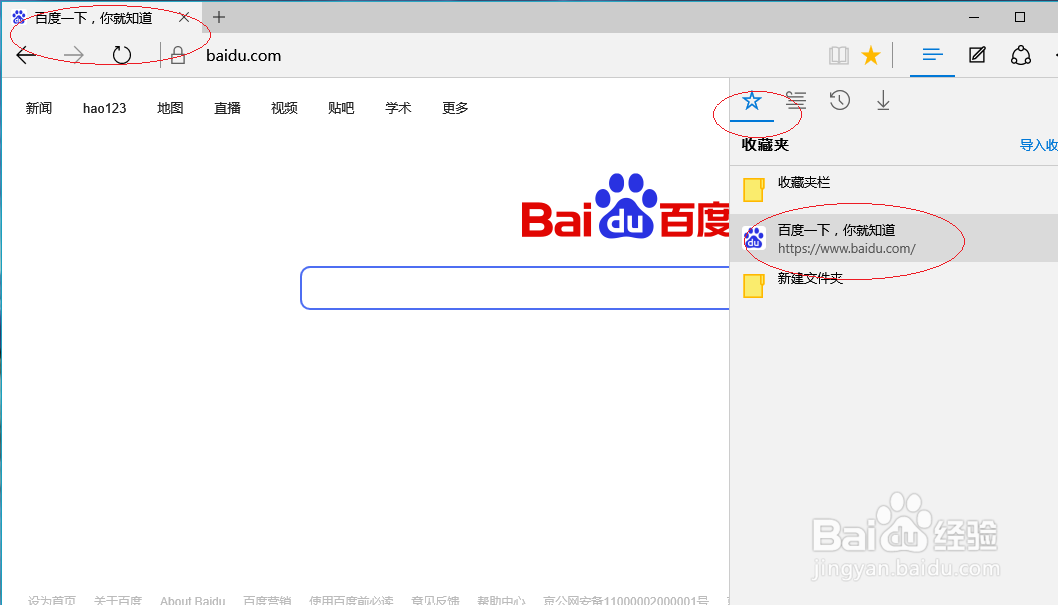Open the 更多 link
The width and height of the screenshot is (1058, 605).
(x=455, y=108)
